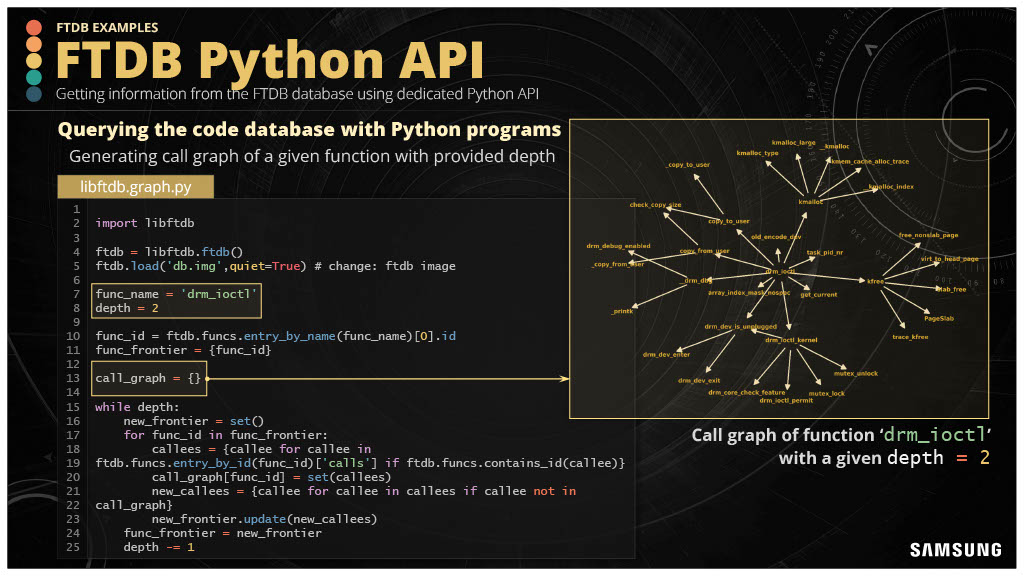Screen dimensions: 1024x576
Task: Click the 'for func_id in func_frontier:' line
Action: [x=225, y=435]
